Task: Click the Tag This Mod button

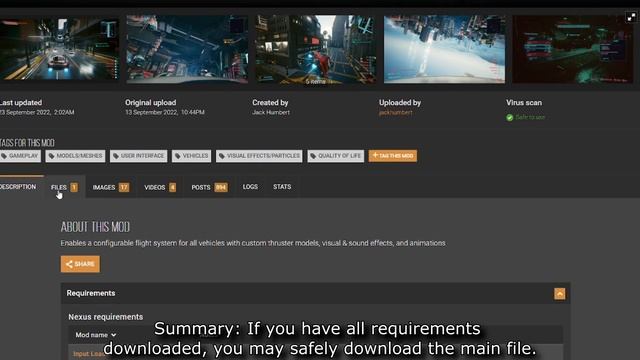Action: click(x=393, y=156)
